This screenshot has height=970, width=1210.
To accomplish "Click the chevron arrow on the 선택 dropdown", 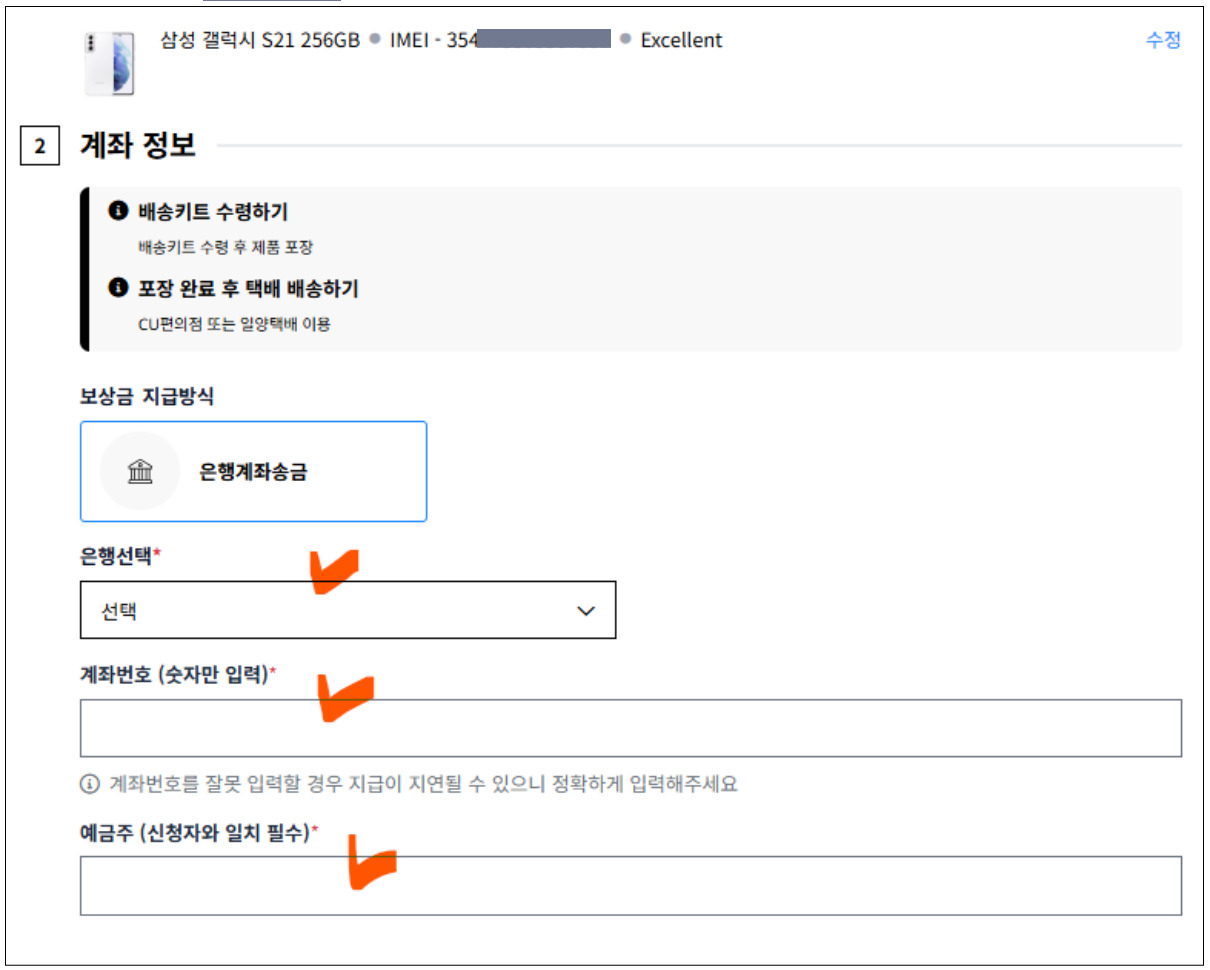I will tap(585, 609).
